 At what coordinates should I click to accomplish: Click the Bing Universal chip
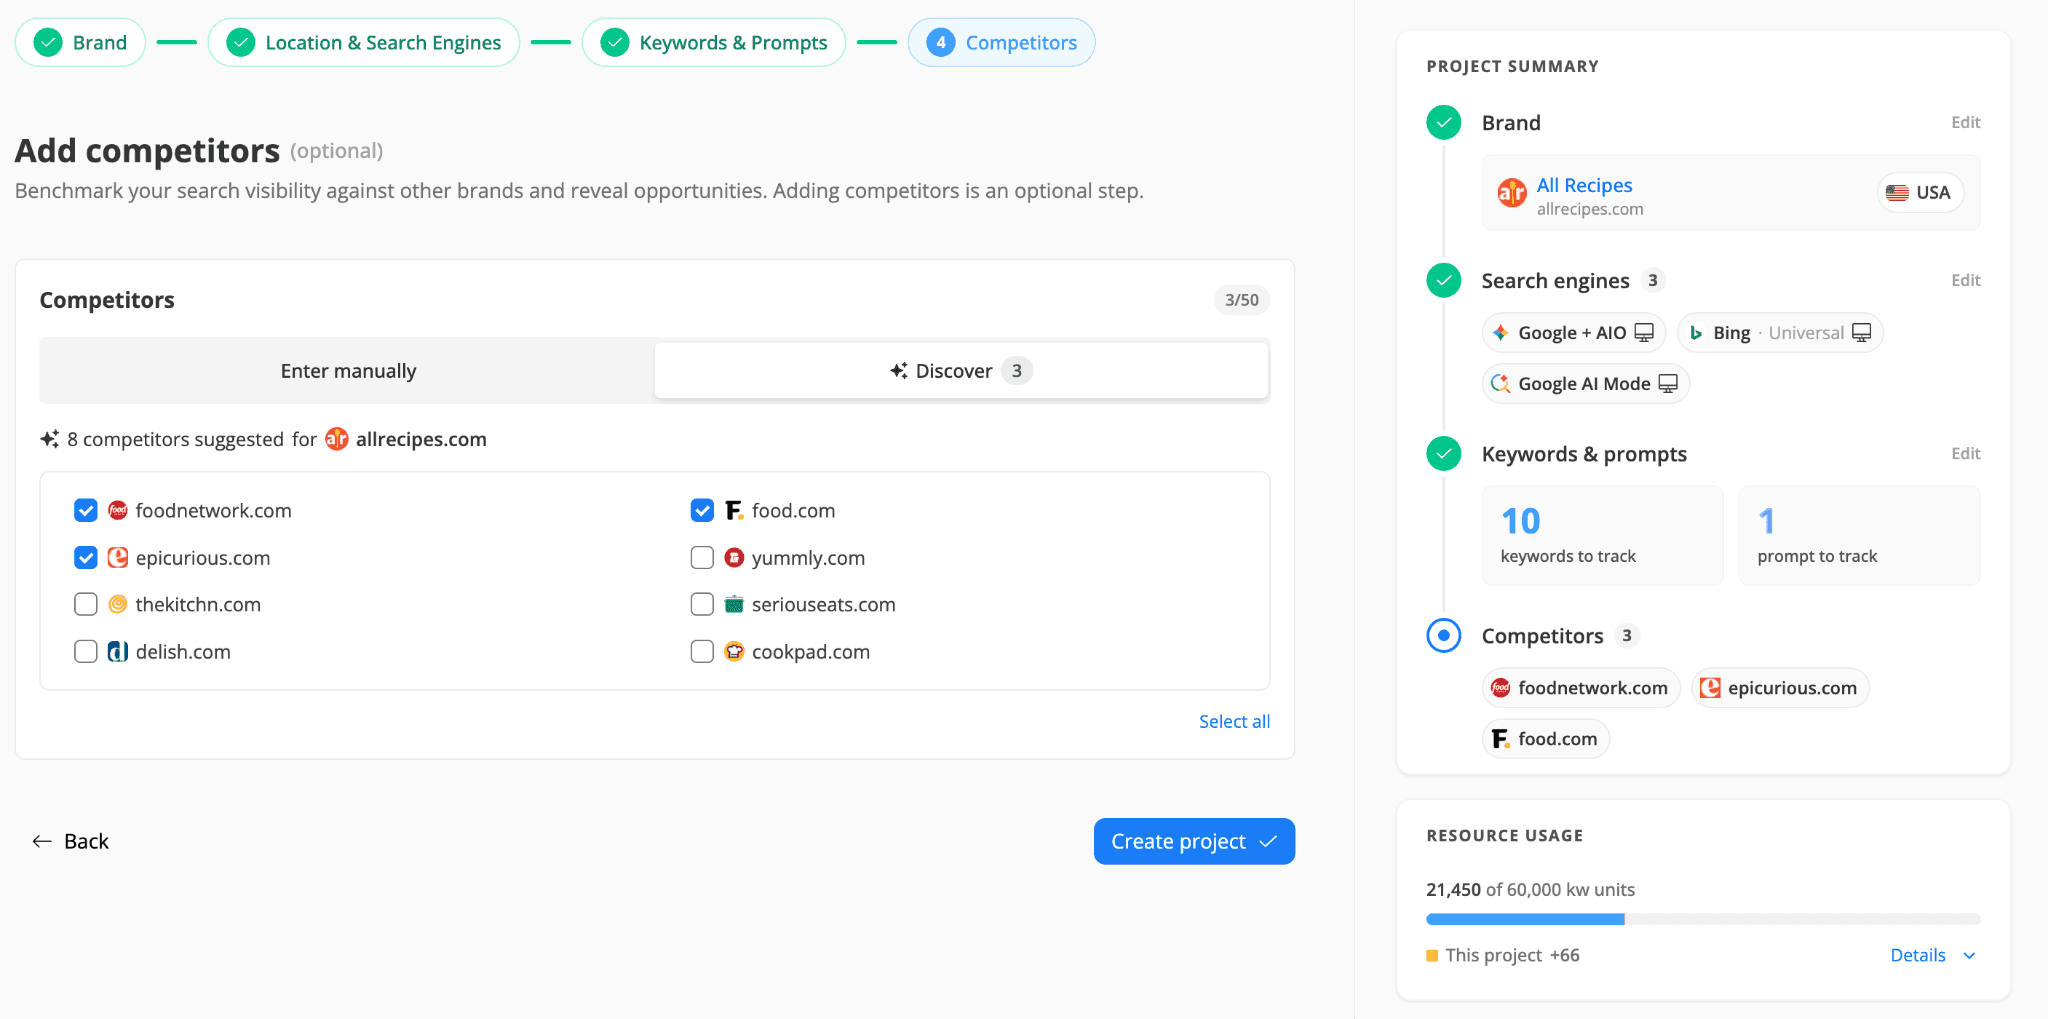pyautogui.click(x=1779, y=333)
